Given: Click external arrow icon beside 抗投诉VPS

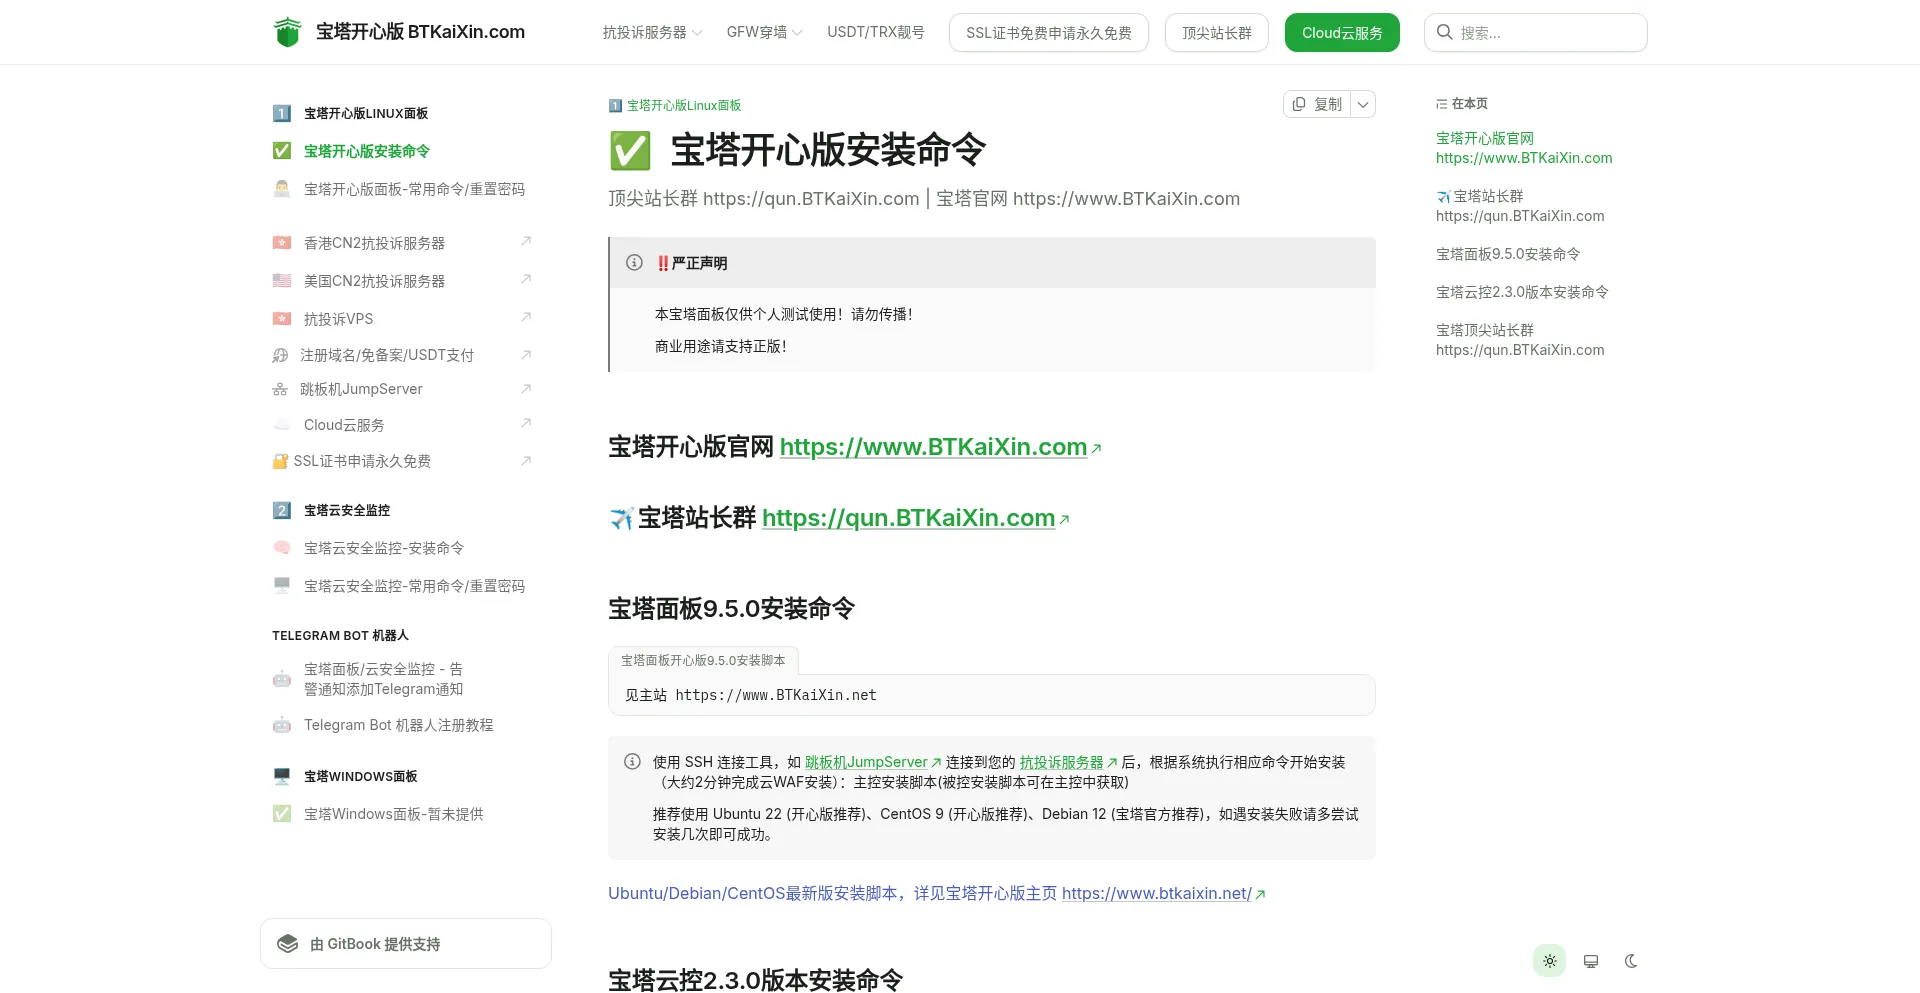Looking at the screenshot, I should (526, 317).
